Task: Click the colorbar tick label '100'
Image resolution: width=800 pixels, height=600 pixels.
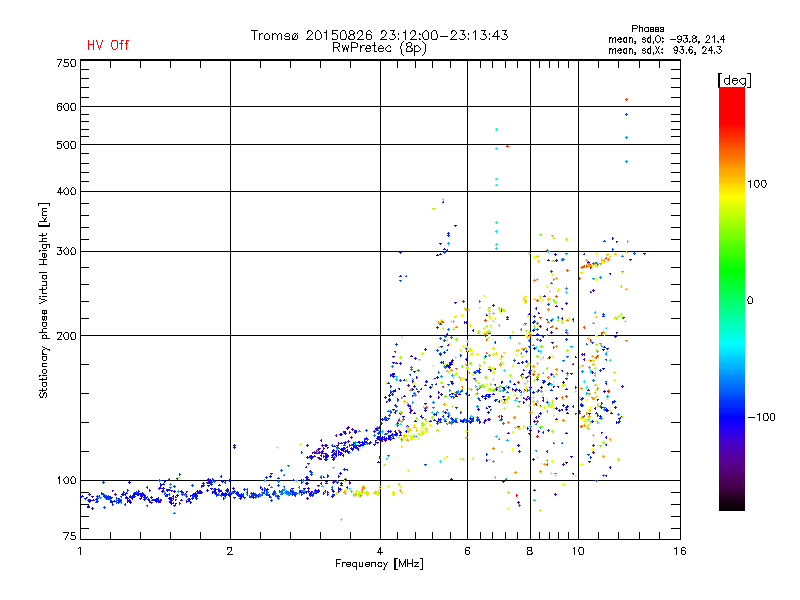Action: [x=757, y=184]
